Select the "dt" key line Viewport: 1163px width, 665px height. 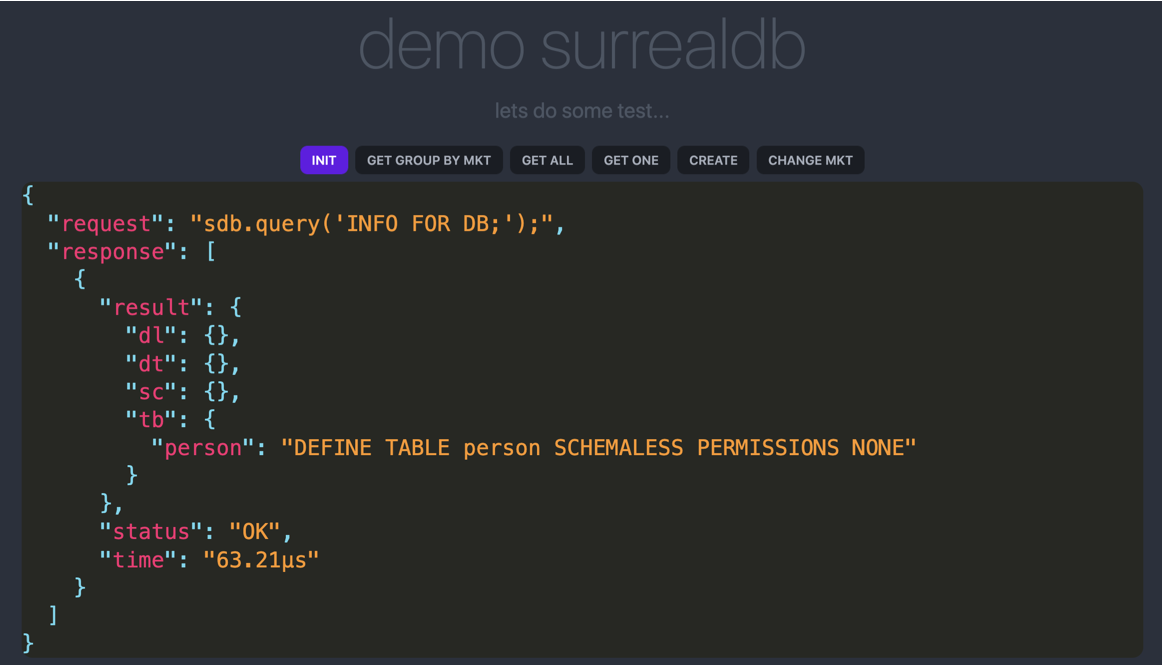click(x=182, y=364)
